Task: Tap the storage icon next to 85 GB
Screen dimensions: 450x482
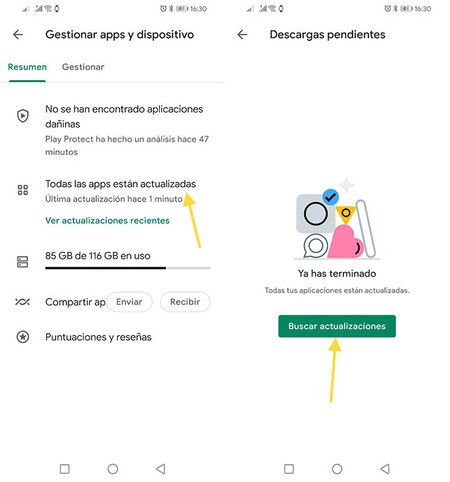Action: pos(23,262)
